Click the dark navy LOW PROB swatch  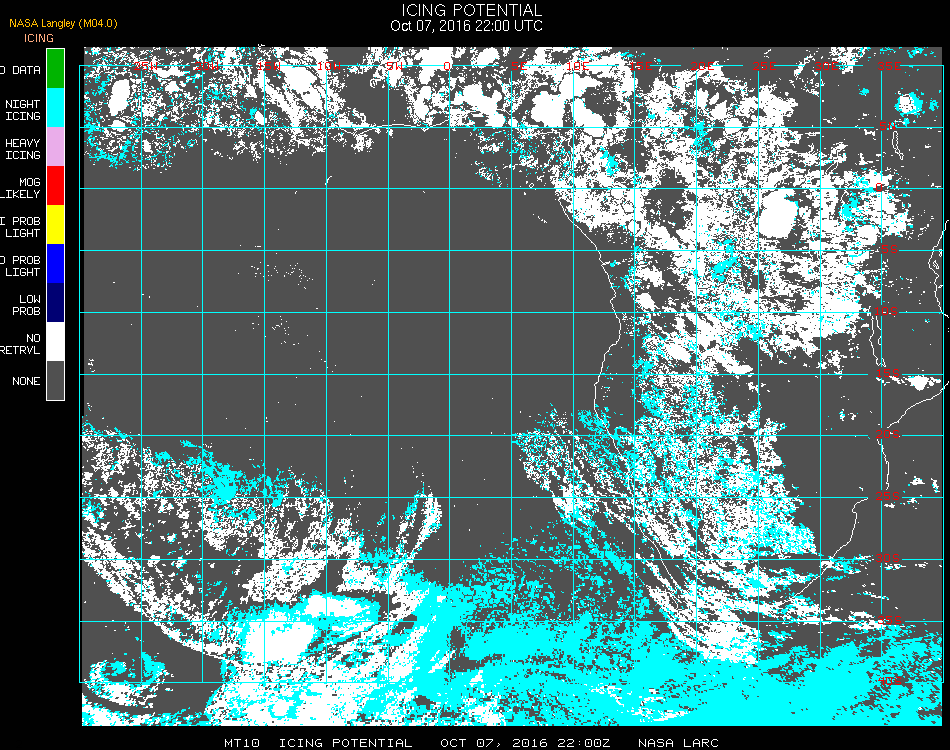pyautogui.click(x=55, y=303)
